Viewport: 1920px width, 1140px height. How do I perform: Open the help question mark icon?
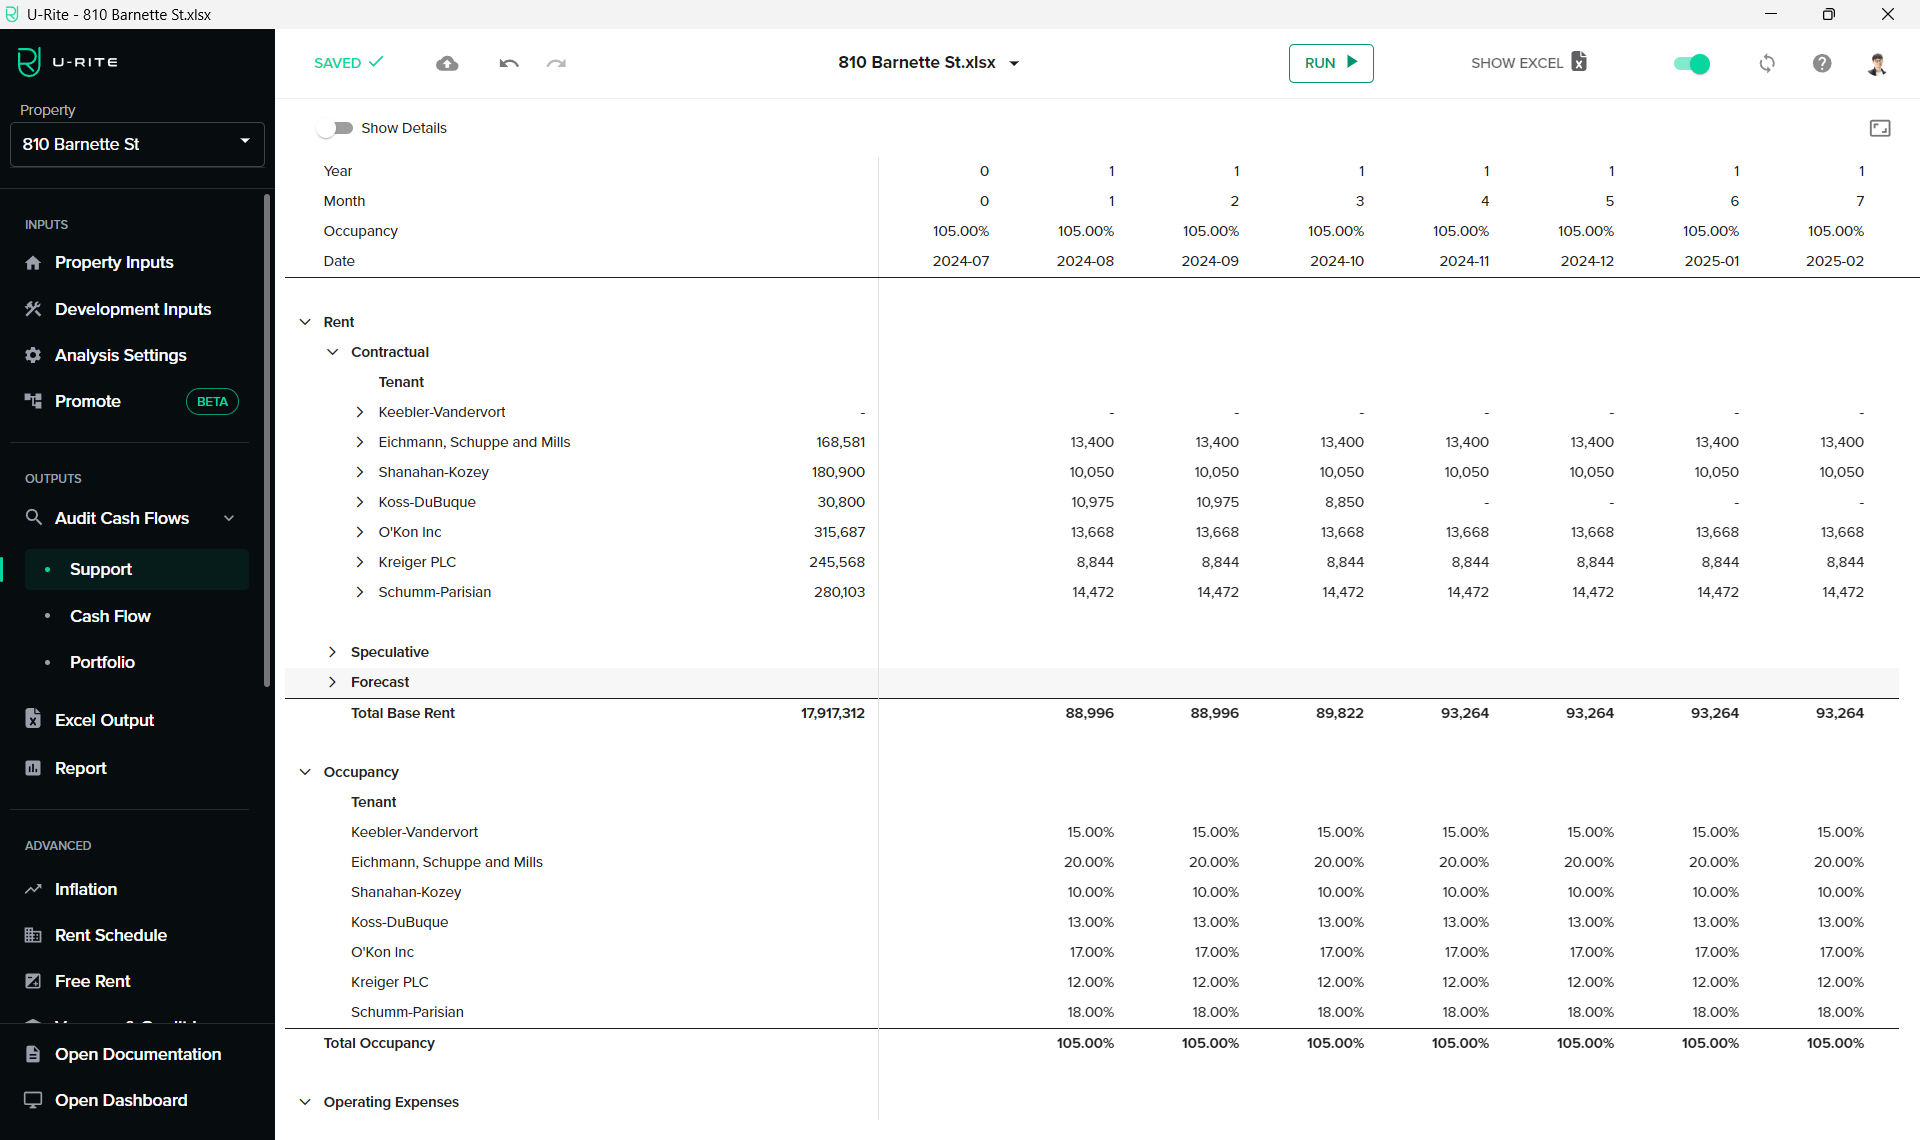1822,63
